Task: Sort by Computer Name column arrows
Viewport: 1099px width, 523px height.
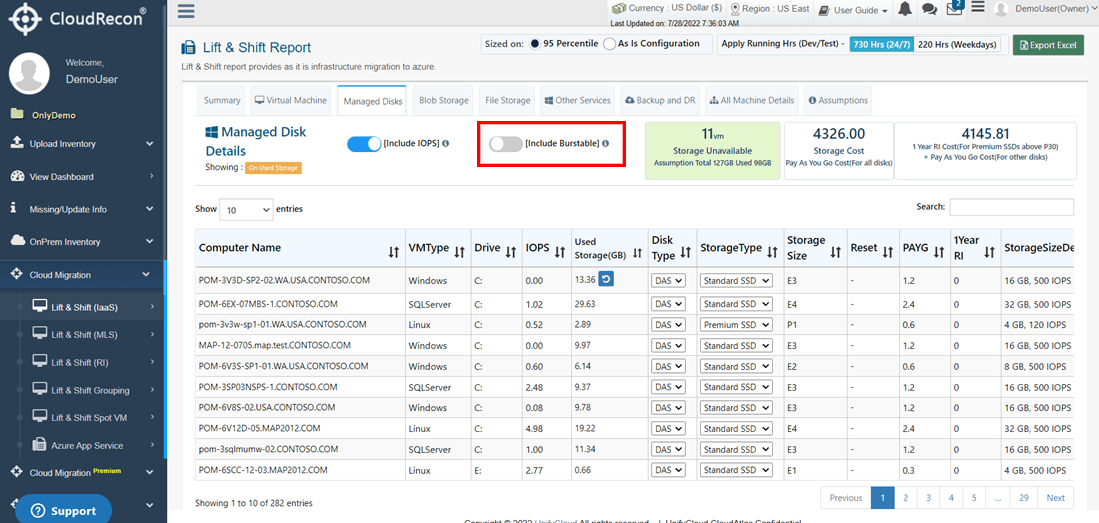Action: 395,252
